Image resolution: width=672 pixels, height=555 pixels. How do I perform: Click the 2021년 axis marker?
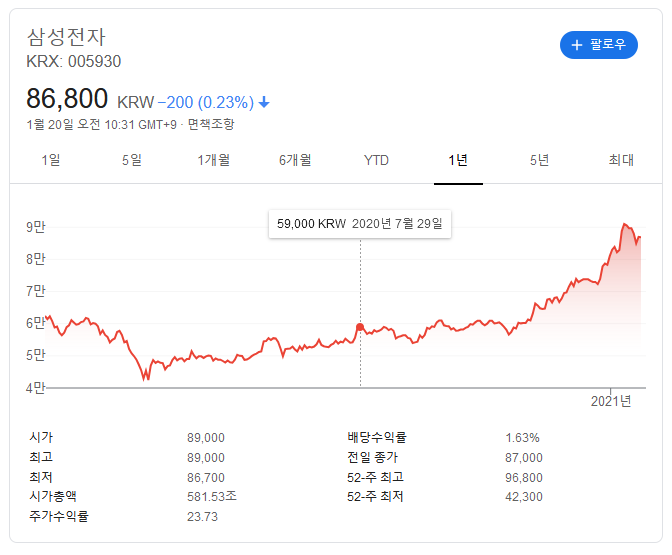point(611,401)
